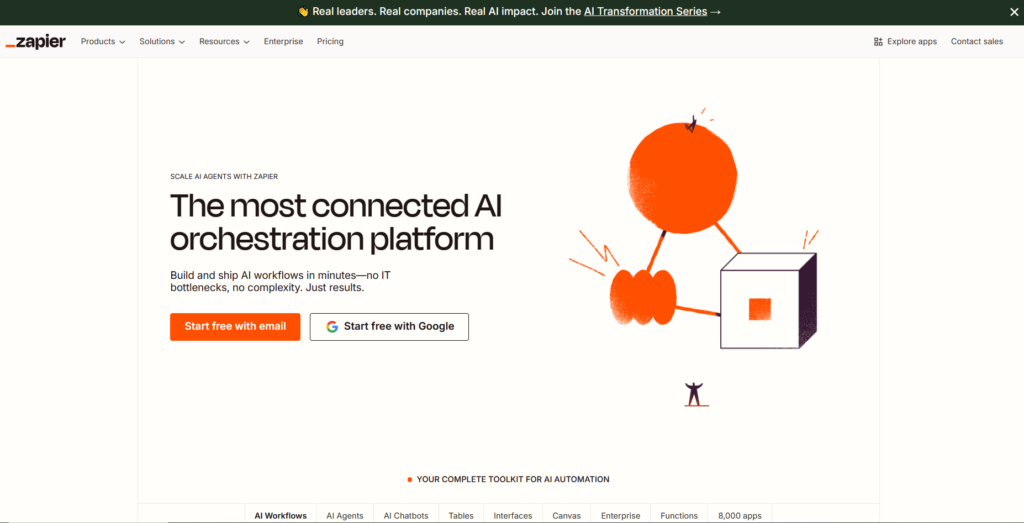The width and height of the screenshot is (1024, 523).
Task: Open Contact sales link
Action: [x=976, y=42]
